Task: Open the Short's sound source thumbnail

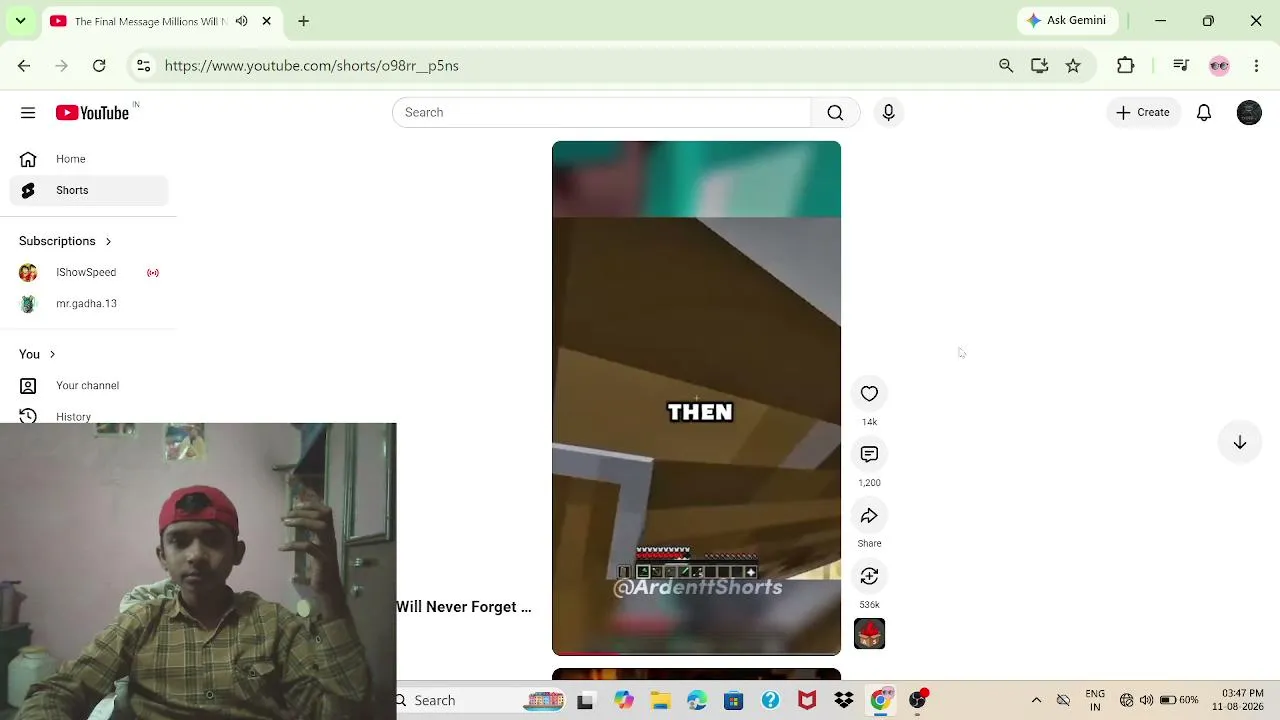Action: pyautogui.click(x=869, y=634)
